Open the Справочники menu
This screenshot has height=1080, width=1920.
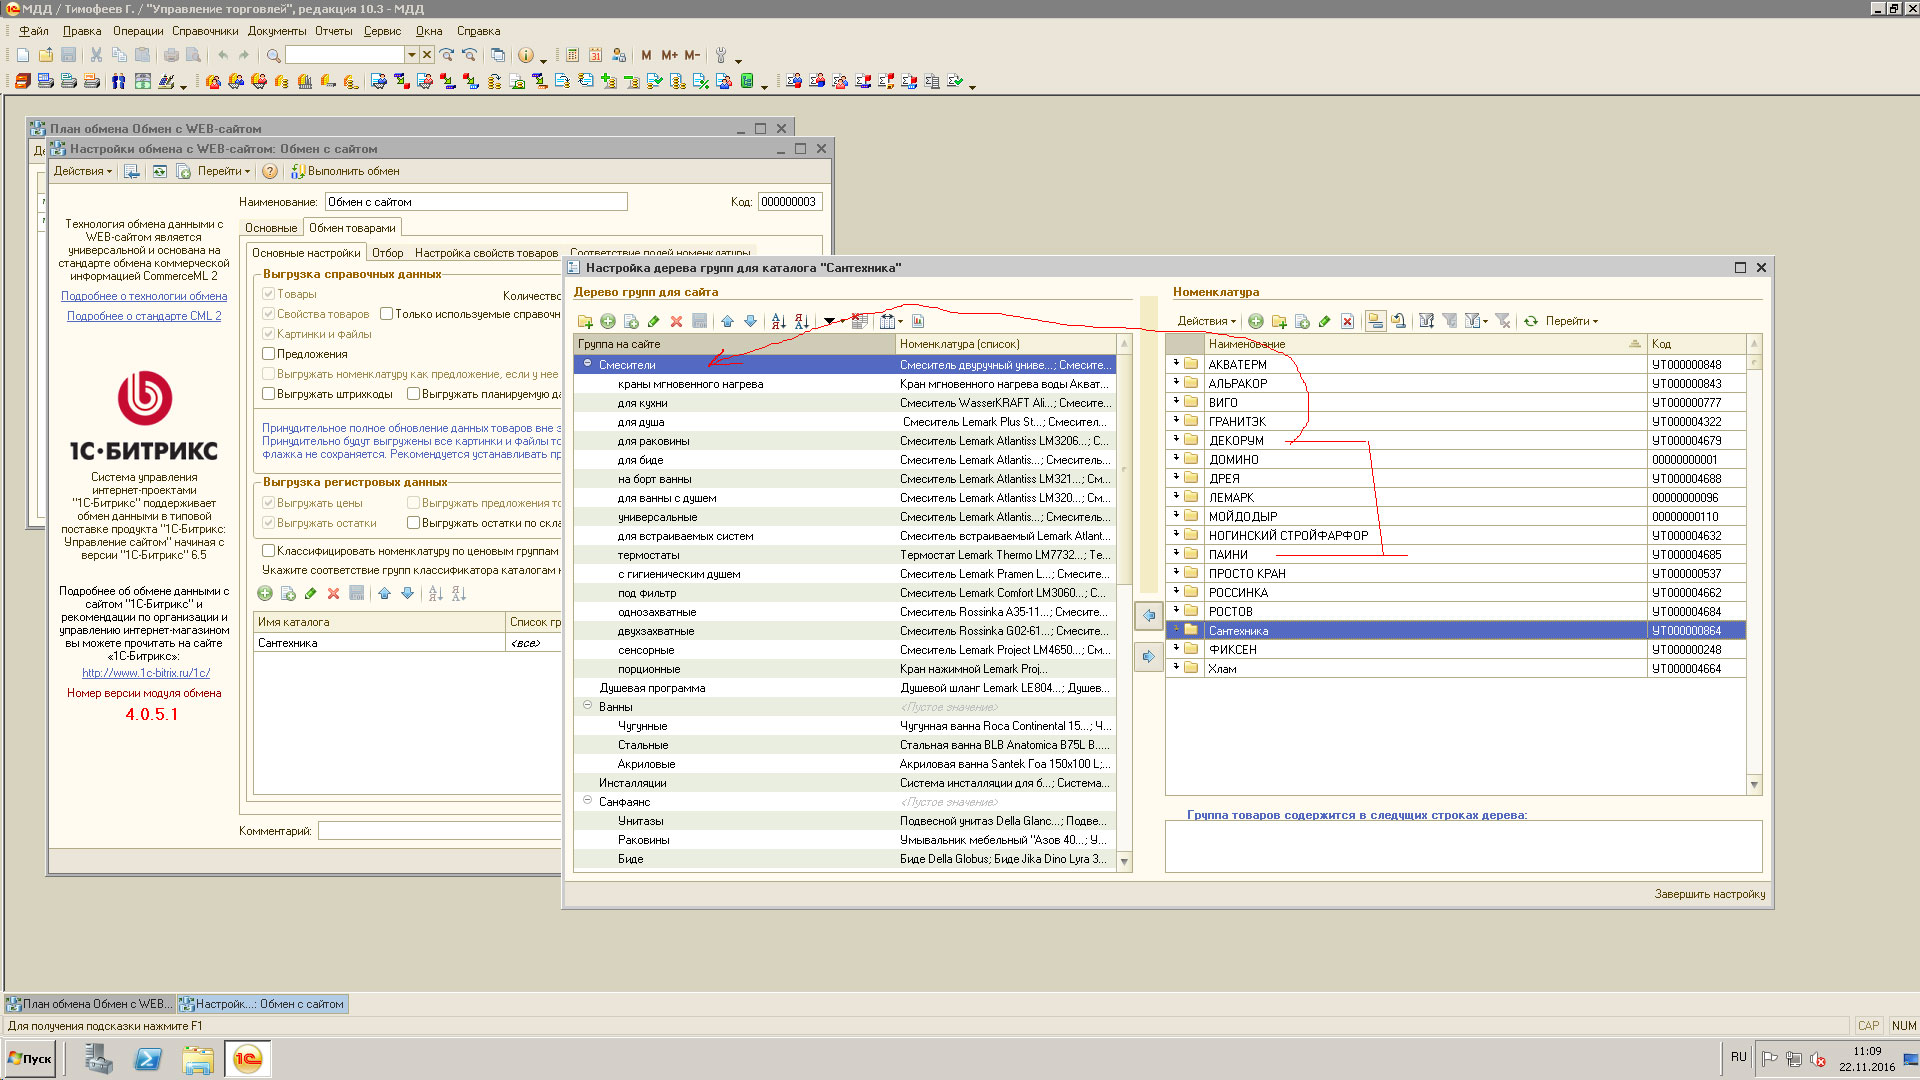[204, 31]
